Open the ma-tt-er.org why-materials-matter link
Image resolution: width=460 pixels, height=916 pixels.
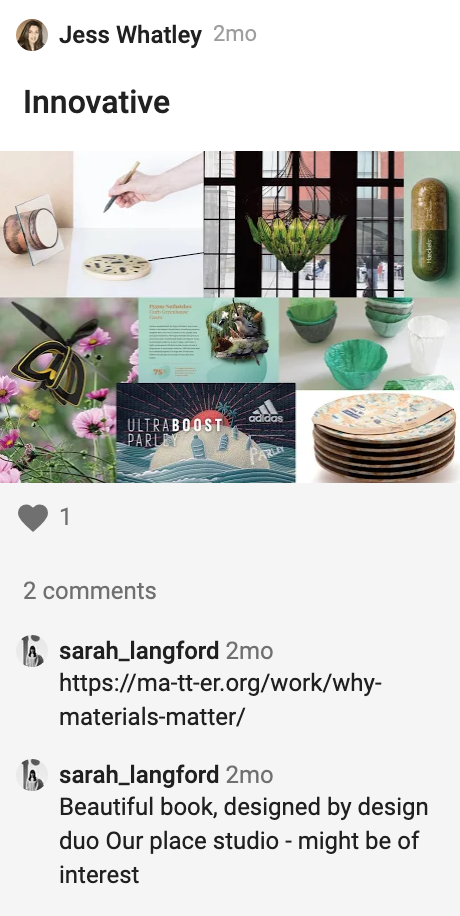(x=220, y=700)
